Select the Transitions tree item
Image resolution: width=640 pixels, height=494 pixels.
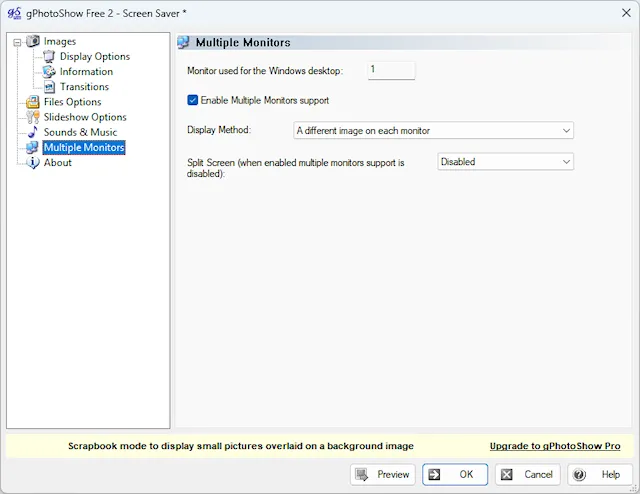(84, 87)
